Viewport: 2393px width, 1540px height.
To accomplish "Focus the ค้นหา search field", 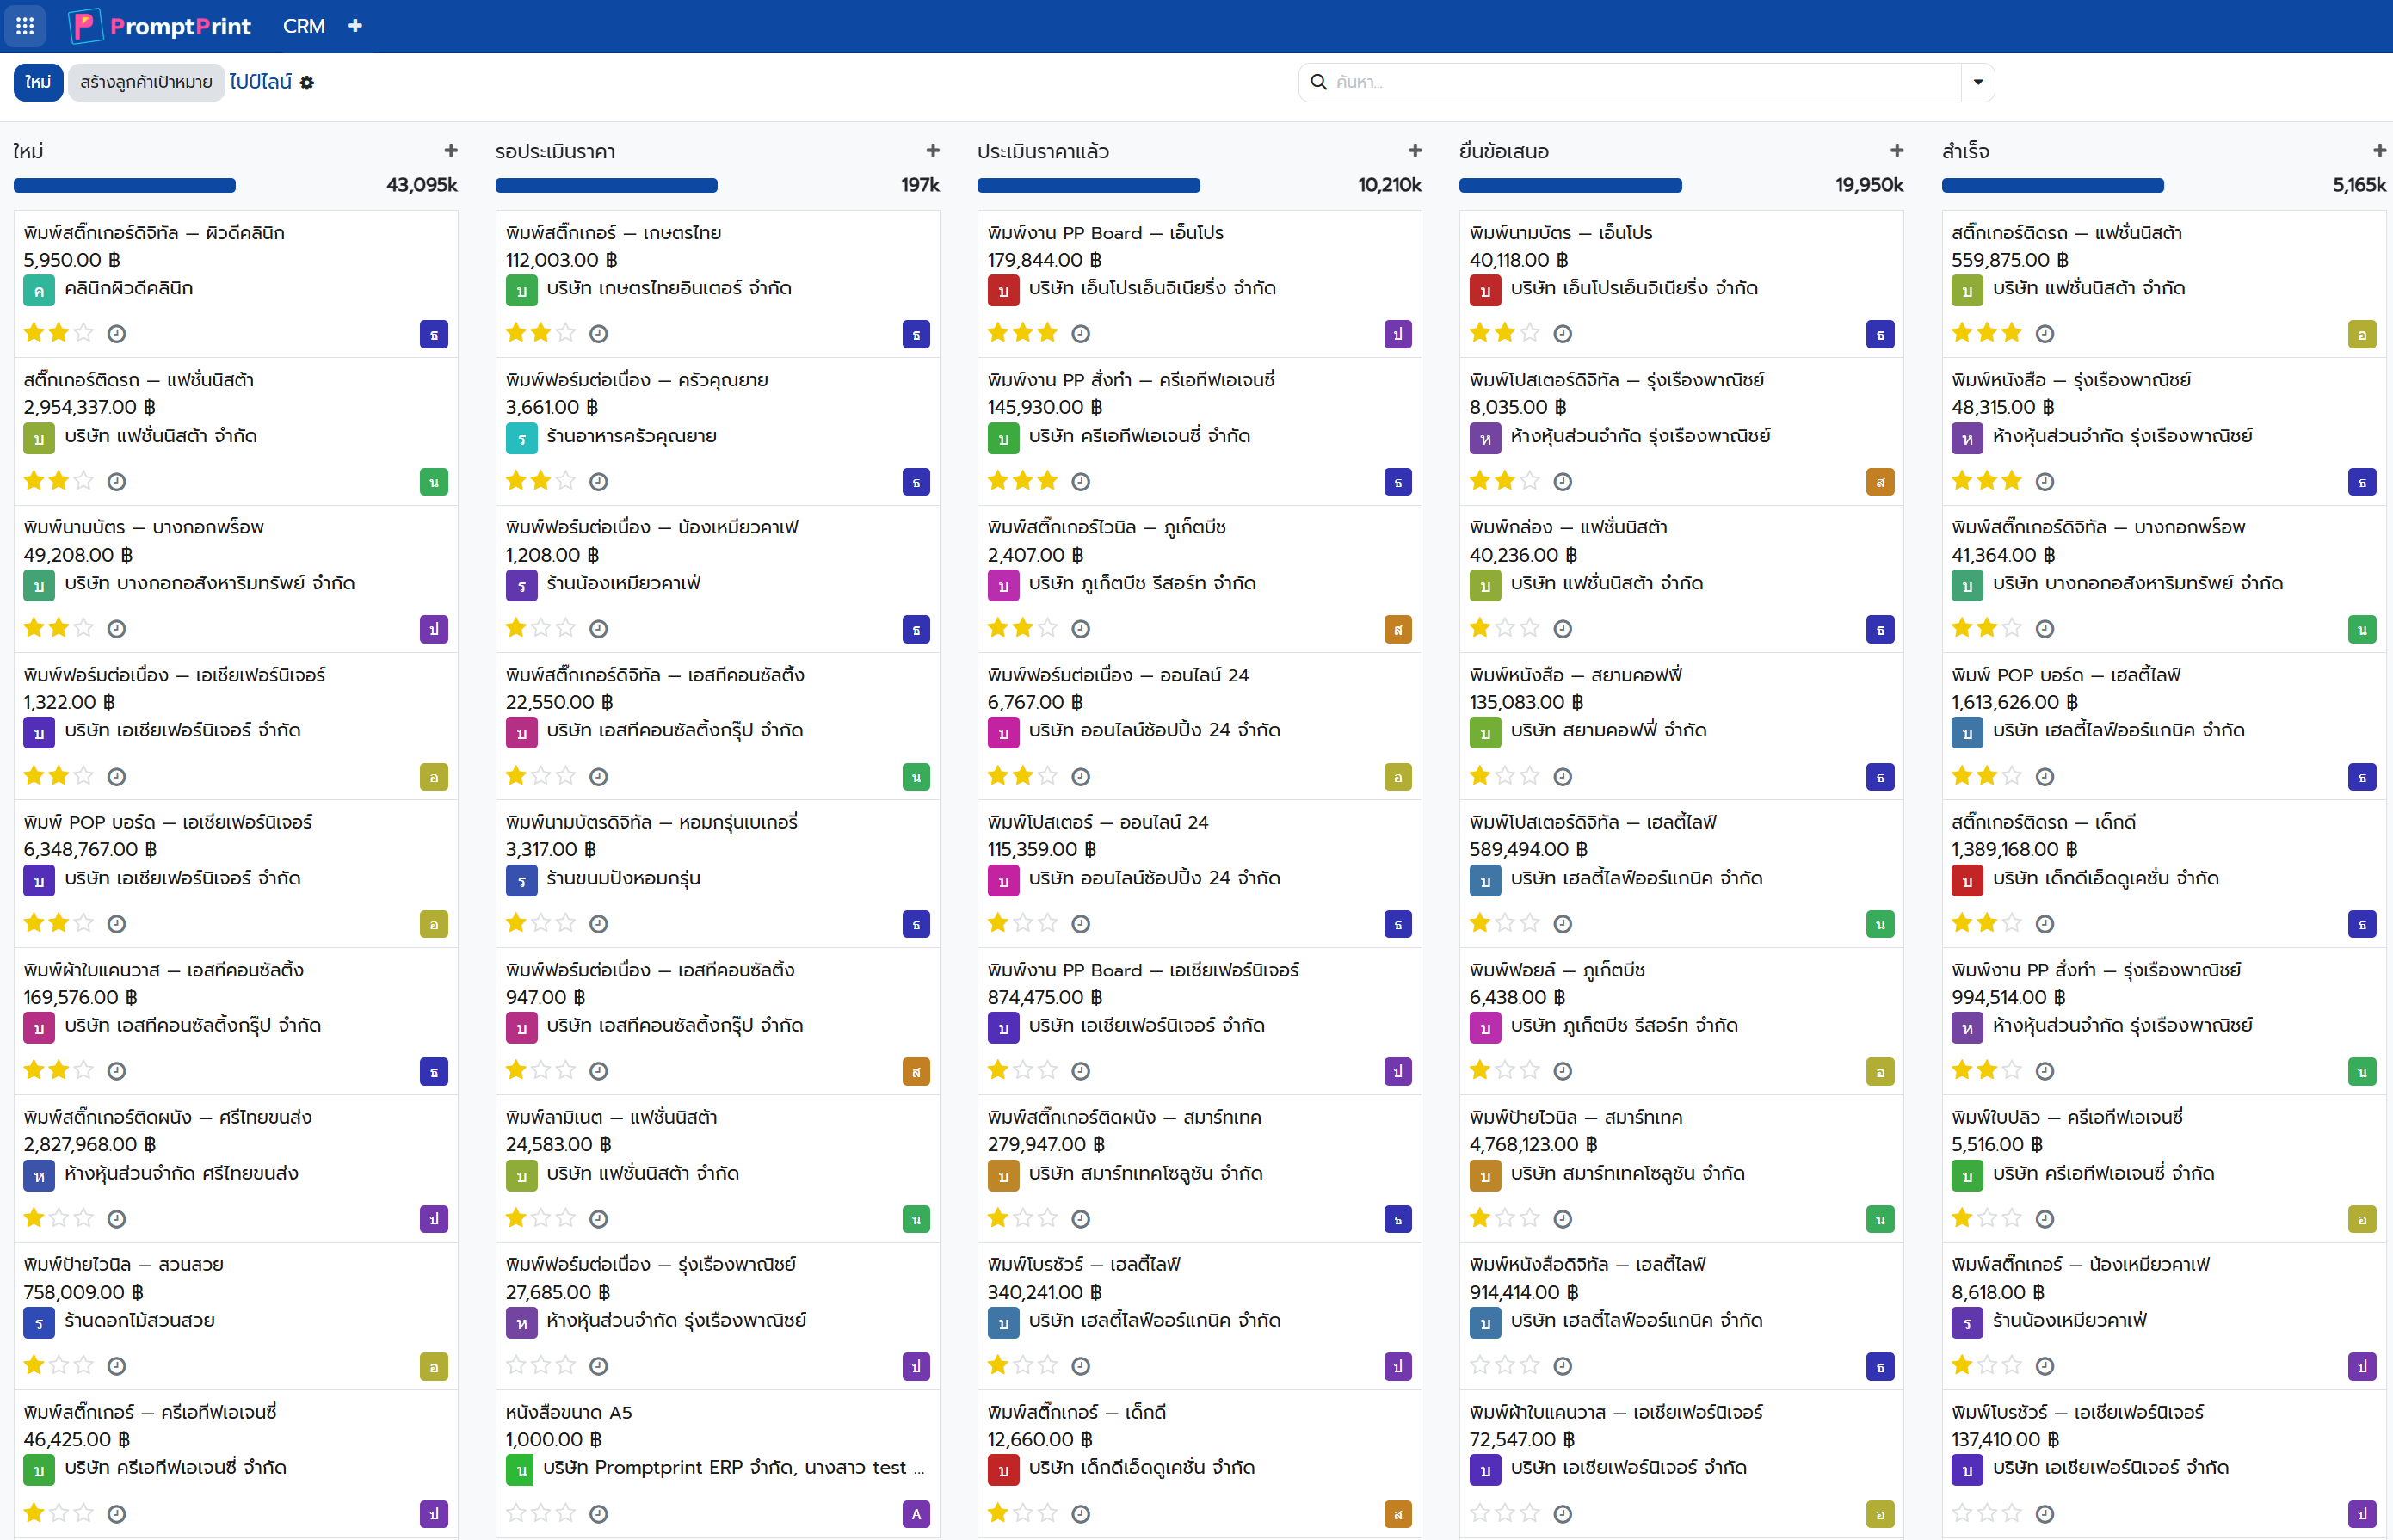I will (x=1645, y=82).
